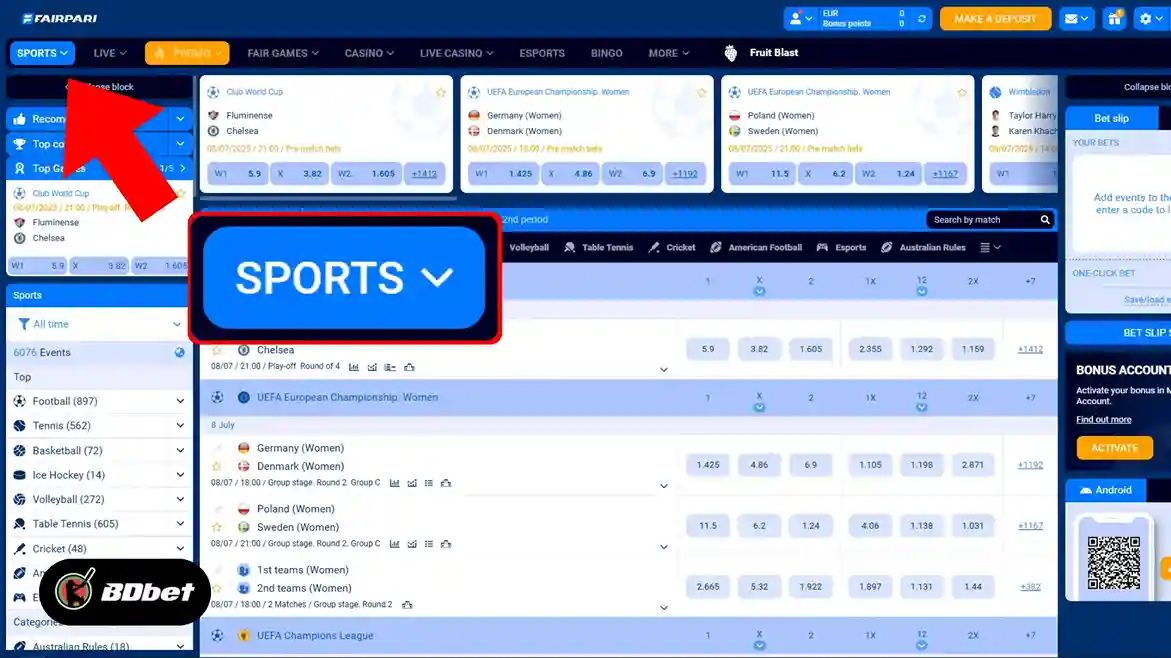Open standings list icon for Germany vs Denmark
Image resolution: width=1171 pixels, height=658 pixels.
point(429,483)
